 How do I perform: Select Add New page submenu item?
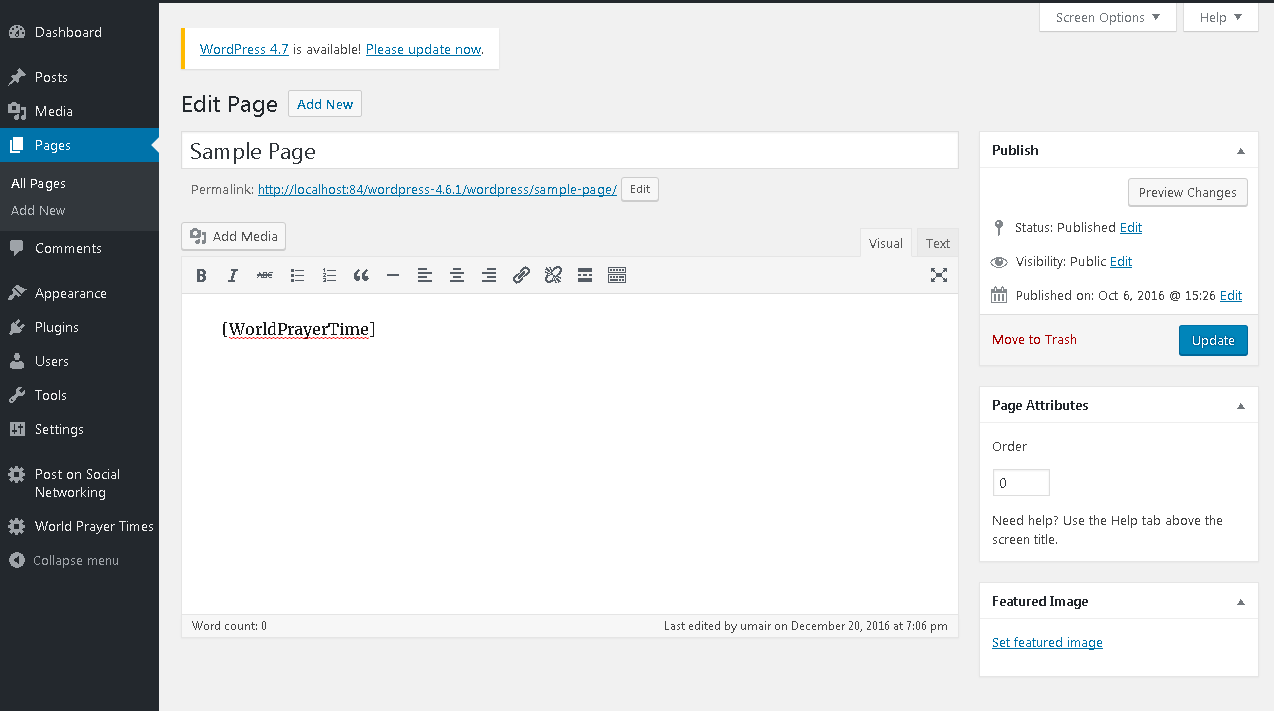point(38,211)
